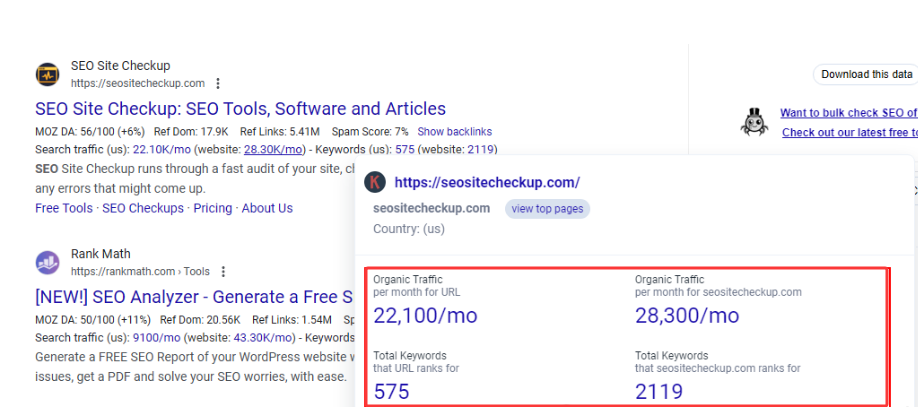Click the Country: (us) text
Image resolution: width=918 pixels, height=407 pixels.
click(x=409, y=229)
